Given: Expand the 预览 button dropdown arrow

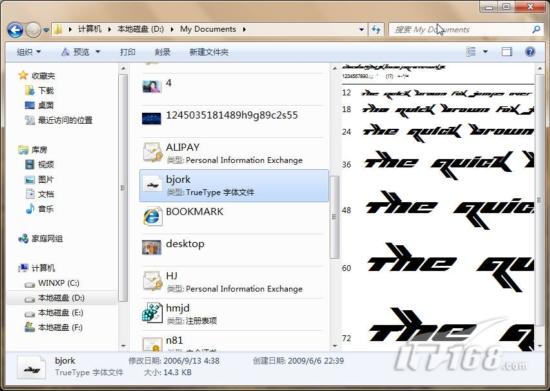Looking at the screenshot, I should coord(98,52).
